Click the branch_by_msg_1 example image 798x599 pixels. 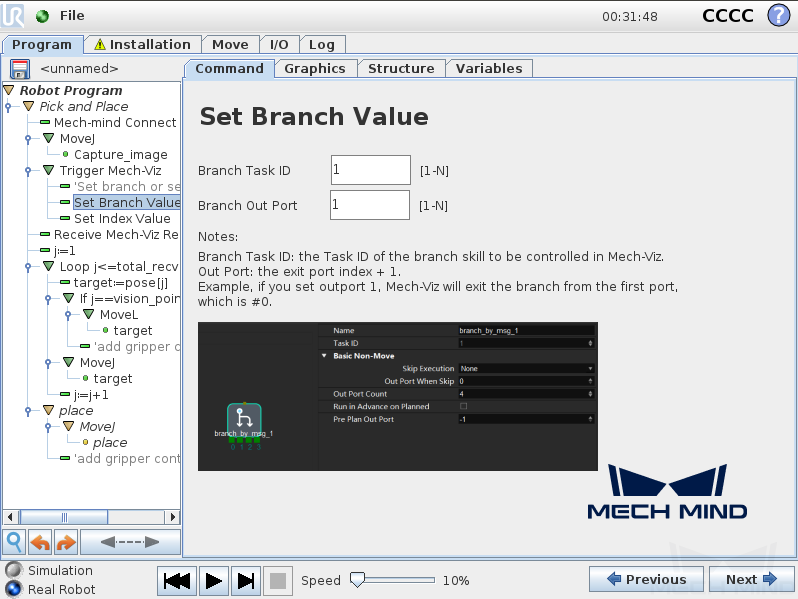[x=397, y=396]
